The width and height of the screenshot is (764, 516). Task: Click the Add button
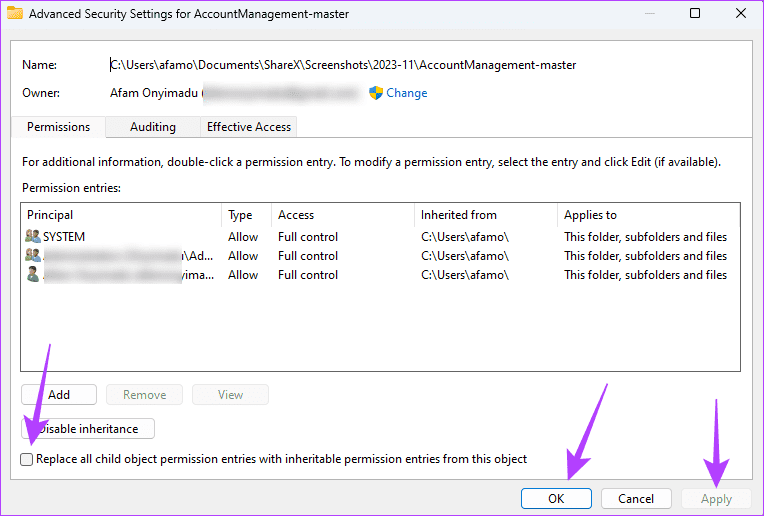coord(59,395)
